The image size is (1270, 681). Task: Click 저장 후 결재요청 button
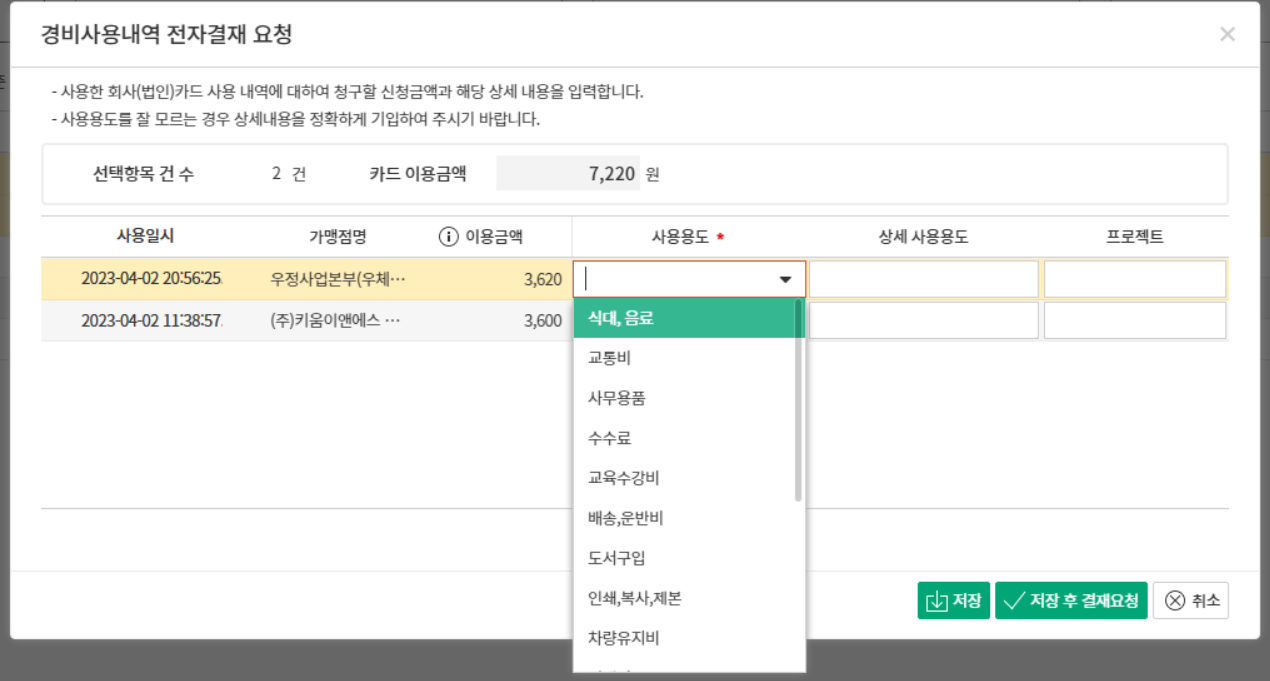tap(1071, 601)
